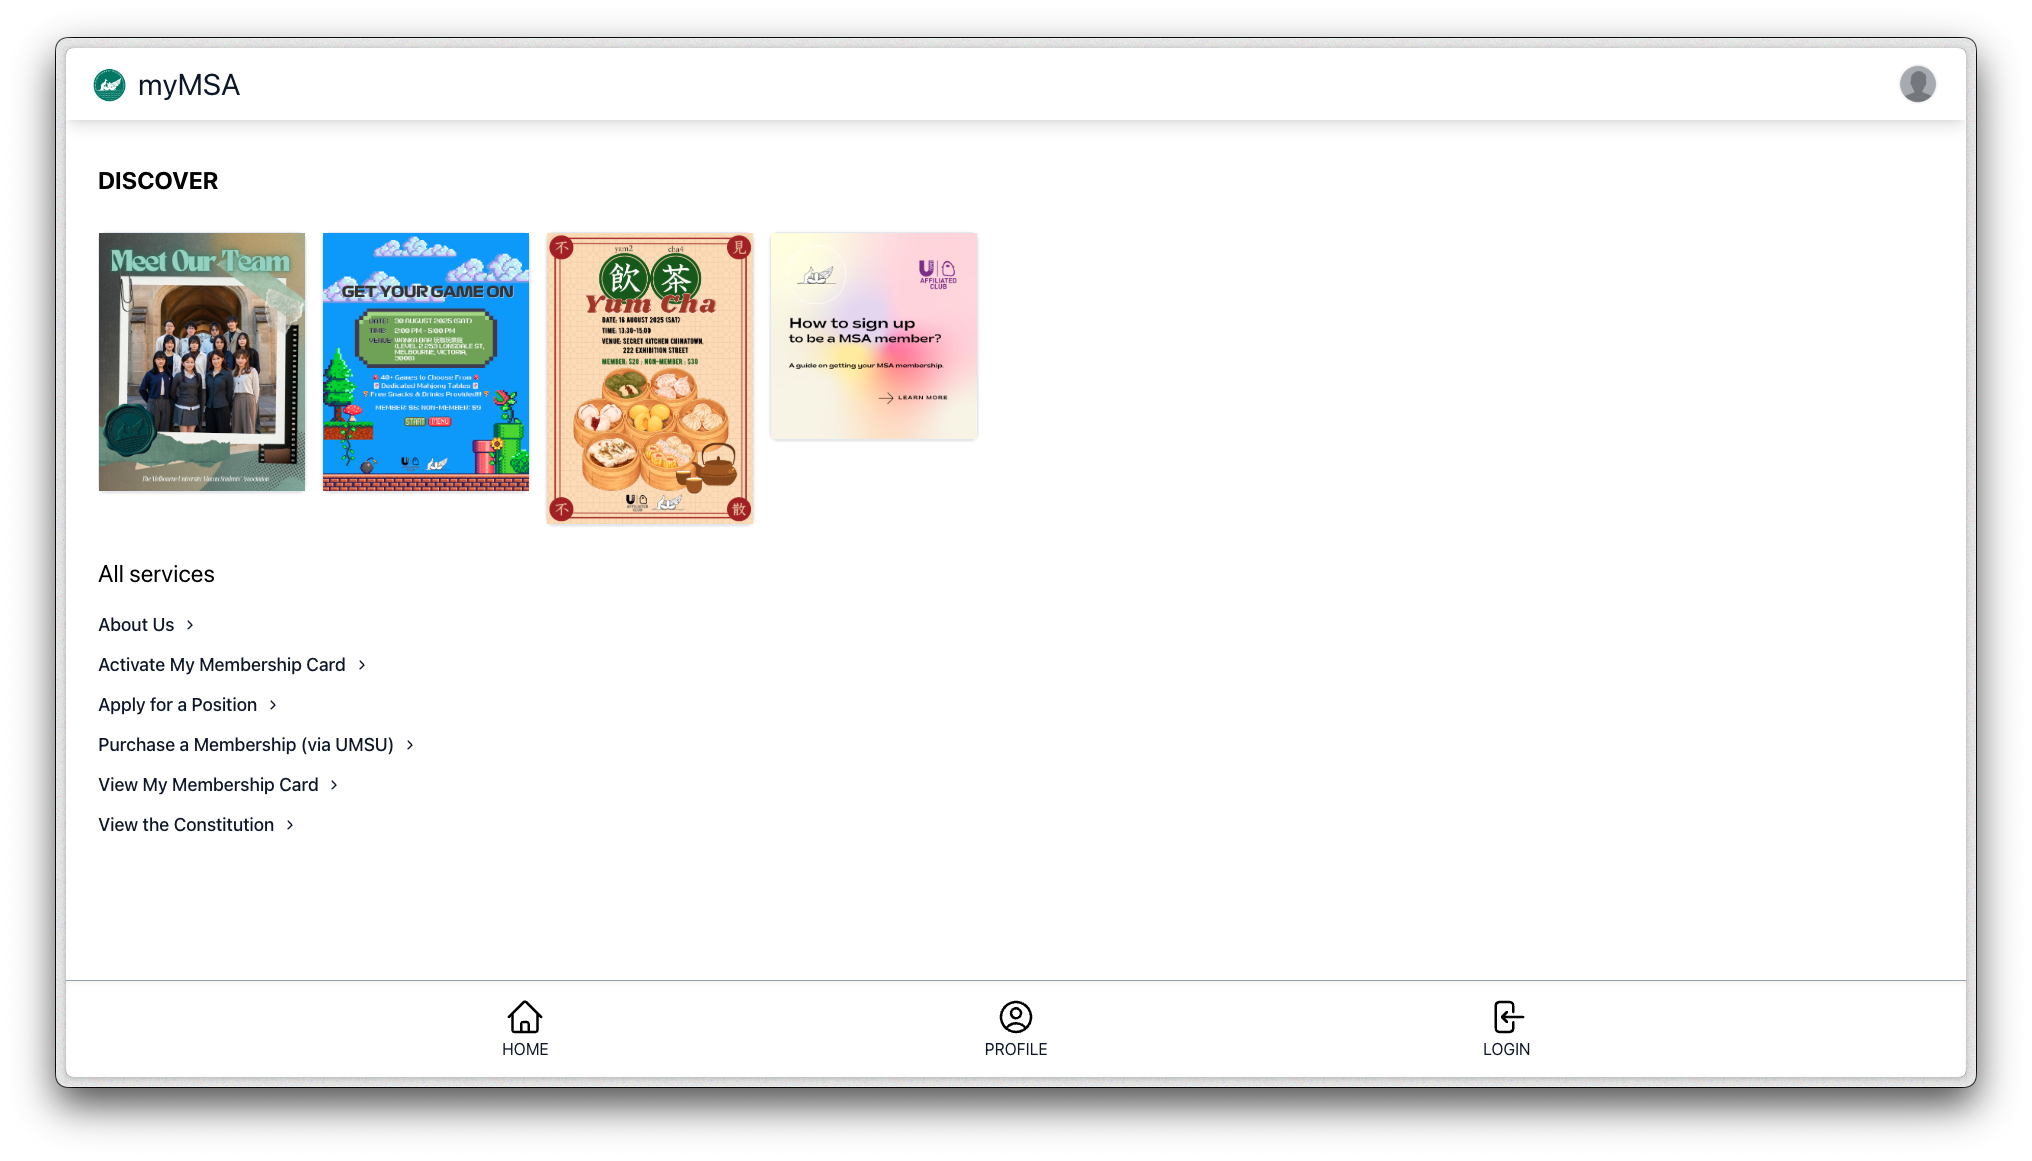
Task: Click Learn More on MSA signup card
Action: click(913, 398)
